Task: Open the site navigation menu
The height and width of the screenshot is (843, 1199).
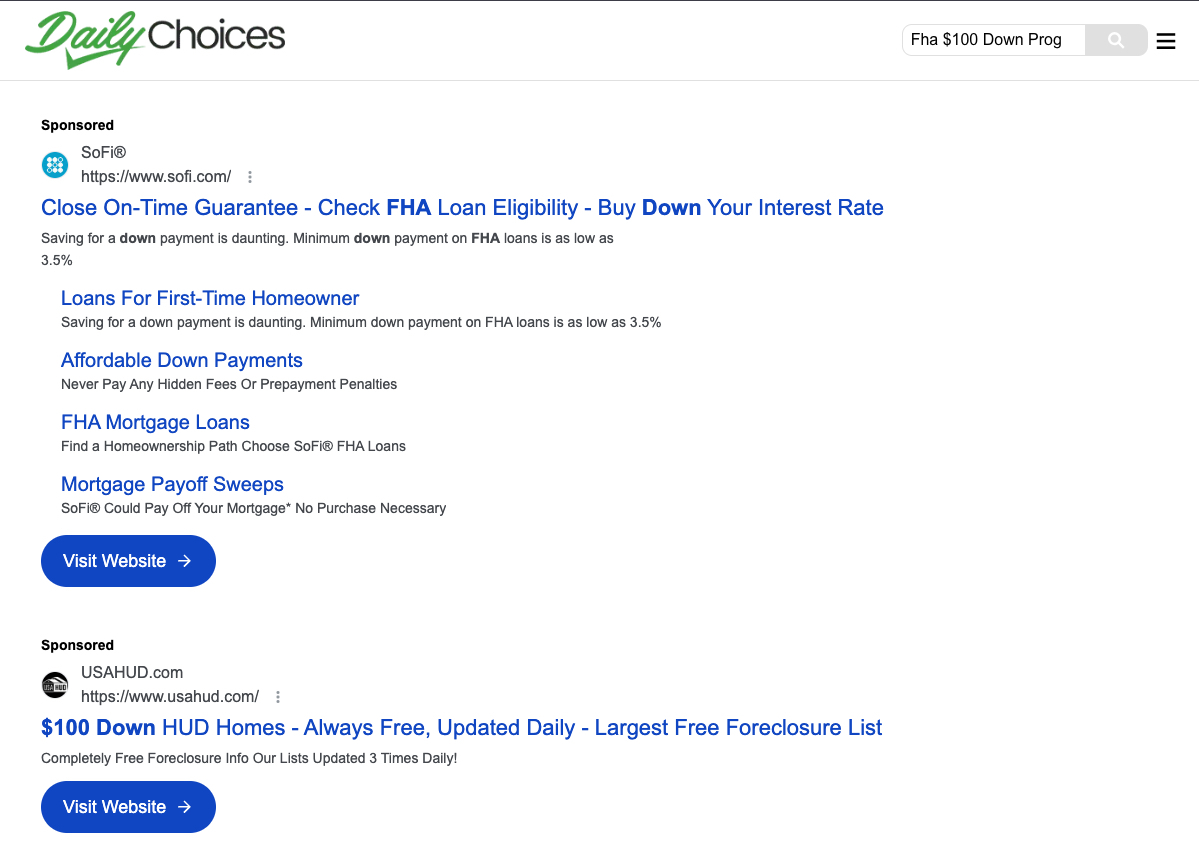Action: tap(1165, 41)
